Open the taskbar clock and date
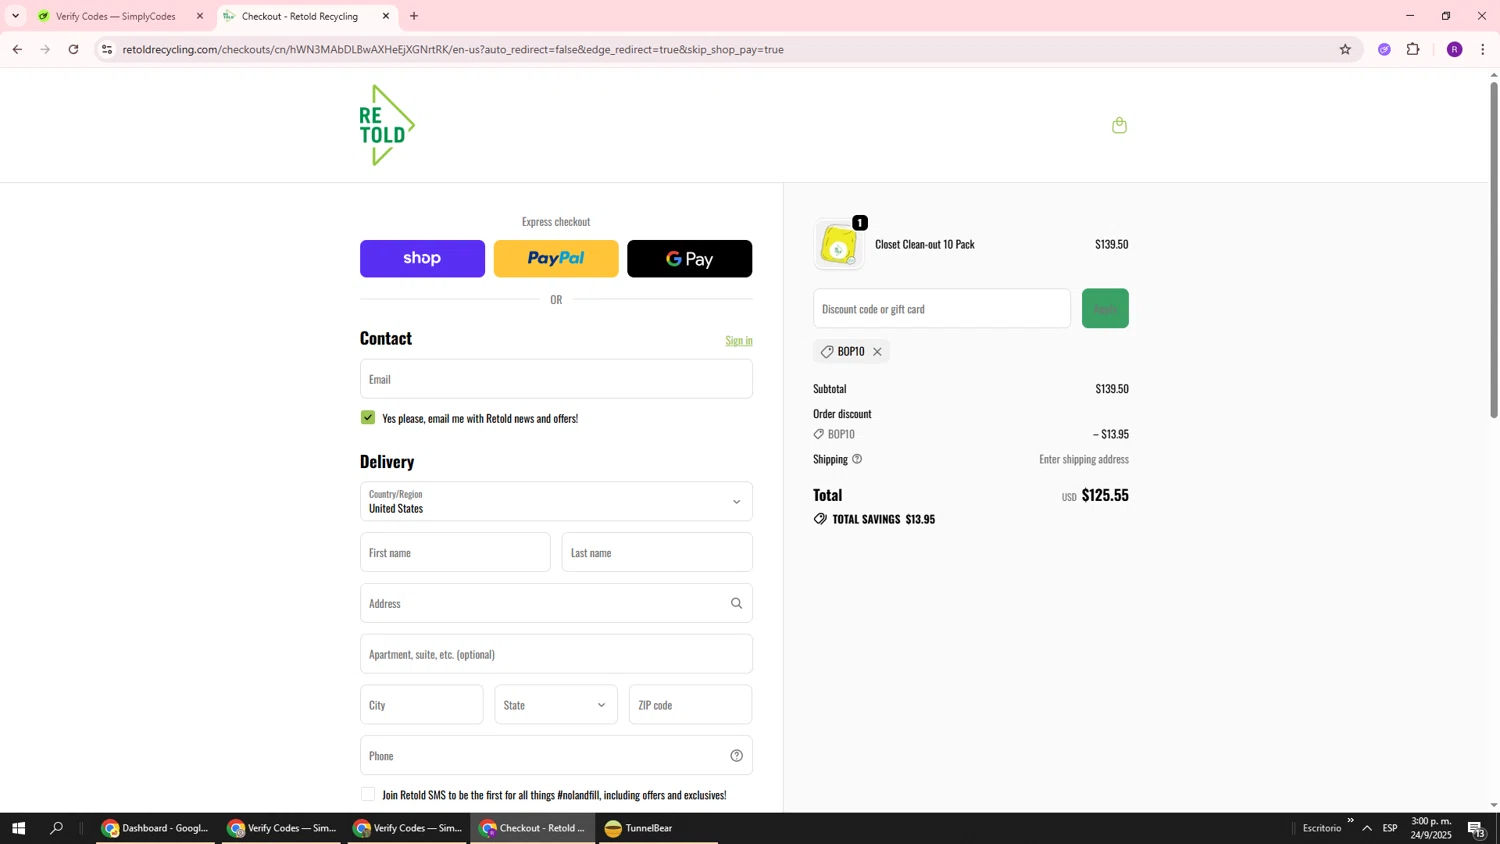The height and width of the screenshot is (844, 1500). click(1431, 828)
